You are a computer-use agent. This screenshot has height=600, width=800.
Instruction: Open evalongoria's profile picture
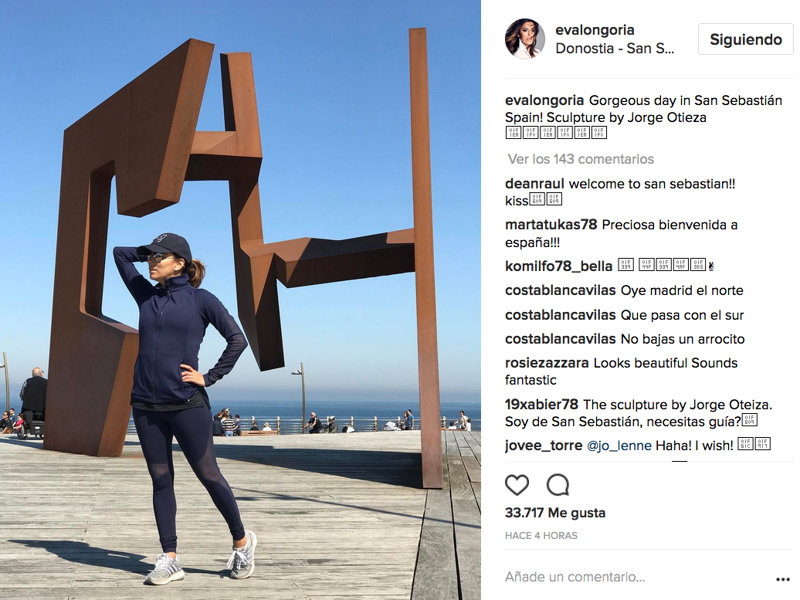click(x=525, y=39)
